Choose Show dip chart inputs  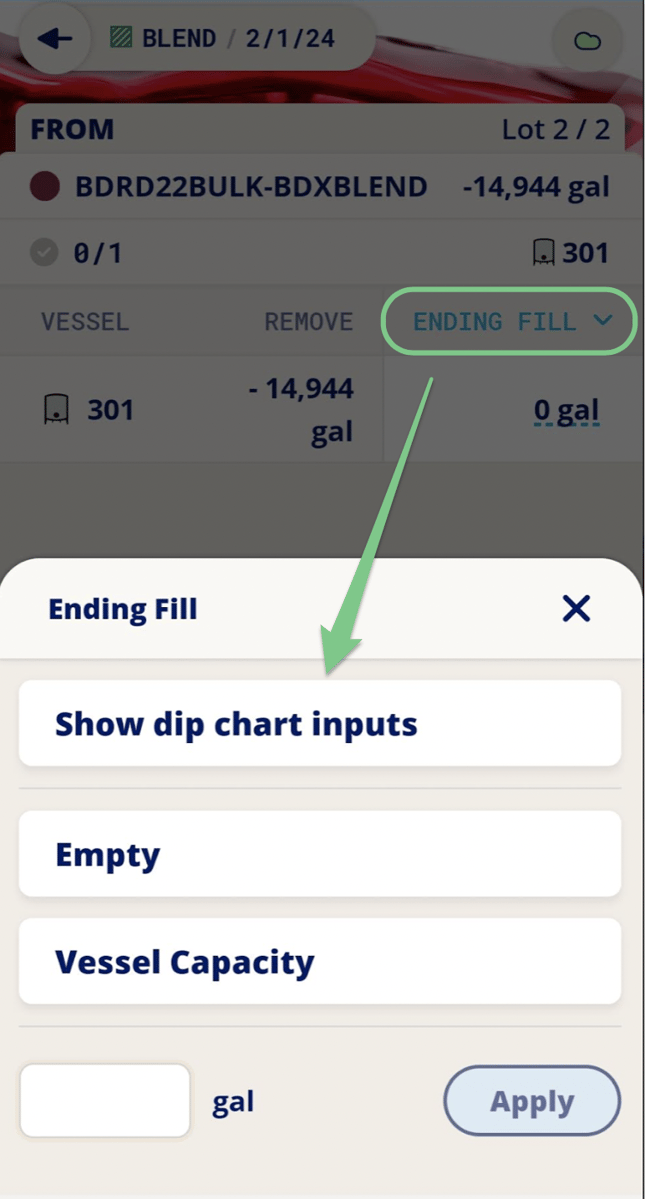320,723
